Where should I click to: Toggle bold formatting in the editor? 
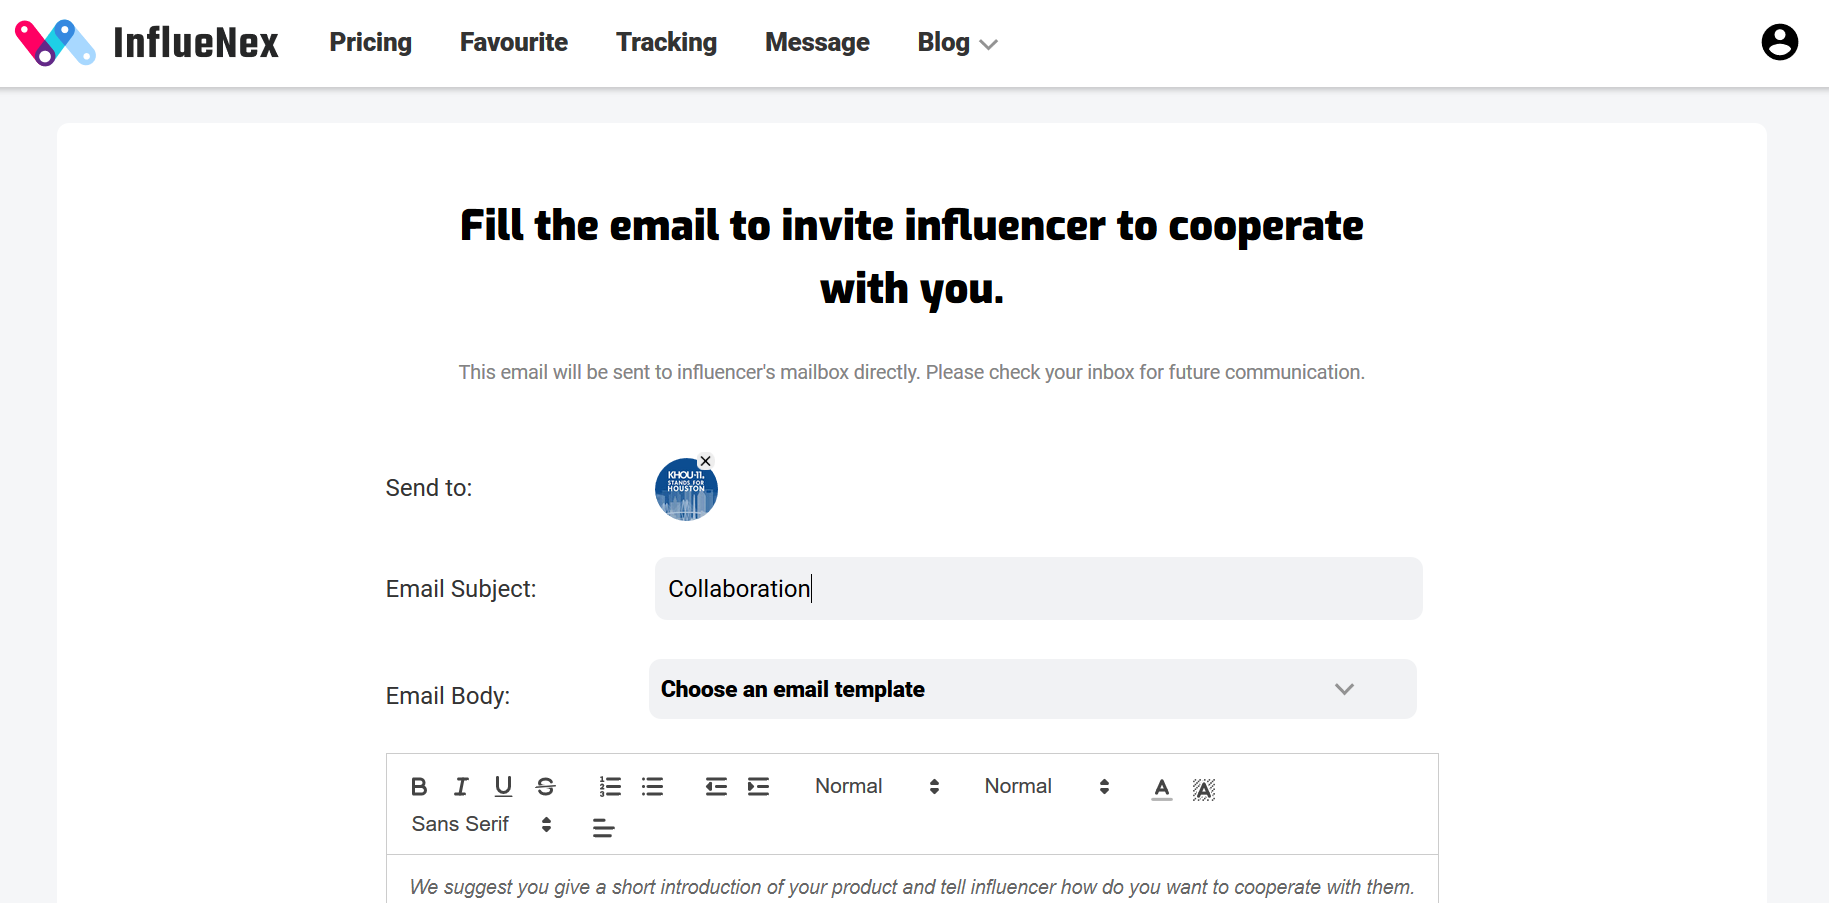point(419,787)
